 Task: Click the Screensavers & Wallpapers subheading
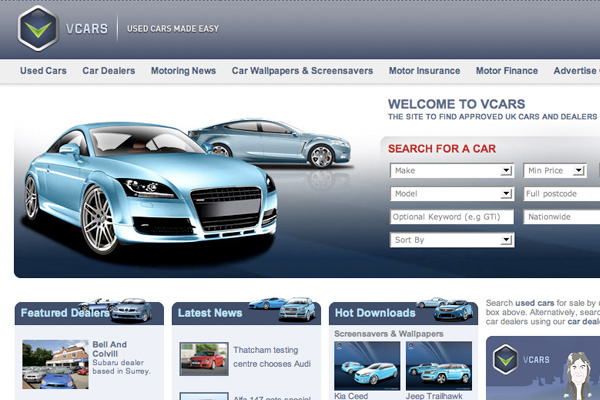click(x=389, y=334)
